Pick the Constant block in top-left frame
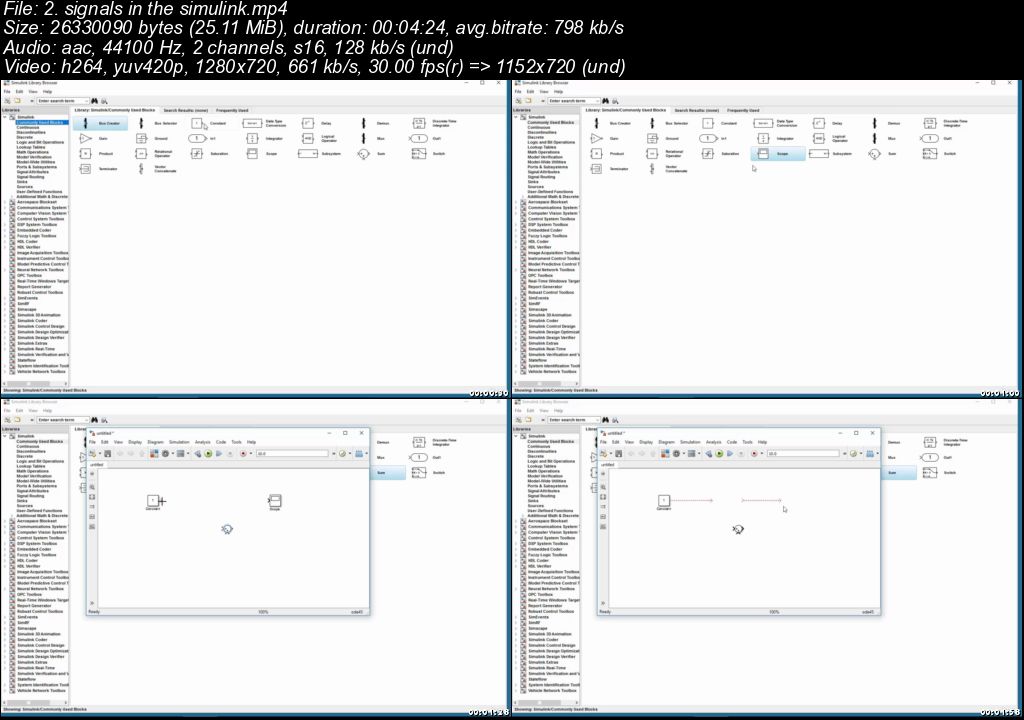 208,123
